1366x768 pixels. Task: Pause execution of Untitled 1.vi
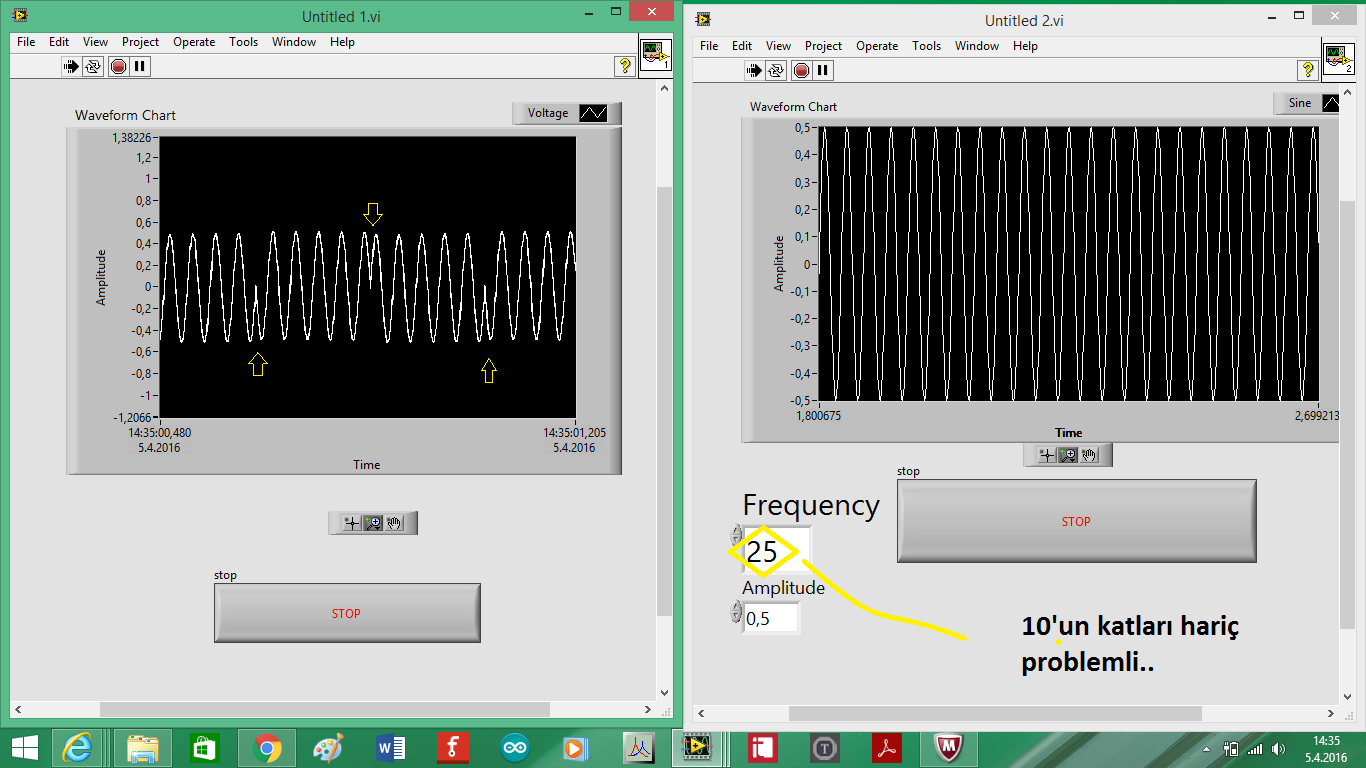pyautogui.click(x=140, y=66)
